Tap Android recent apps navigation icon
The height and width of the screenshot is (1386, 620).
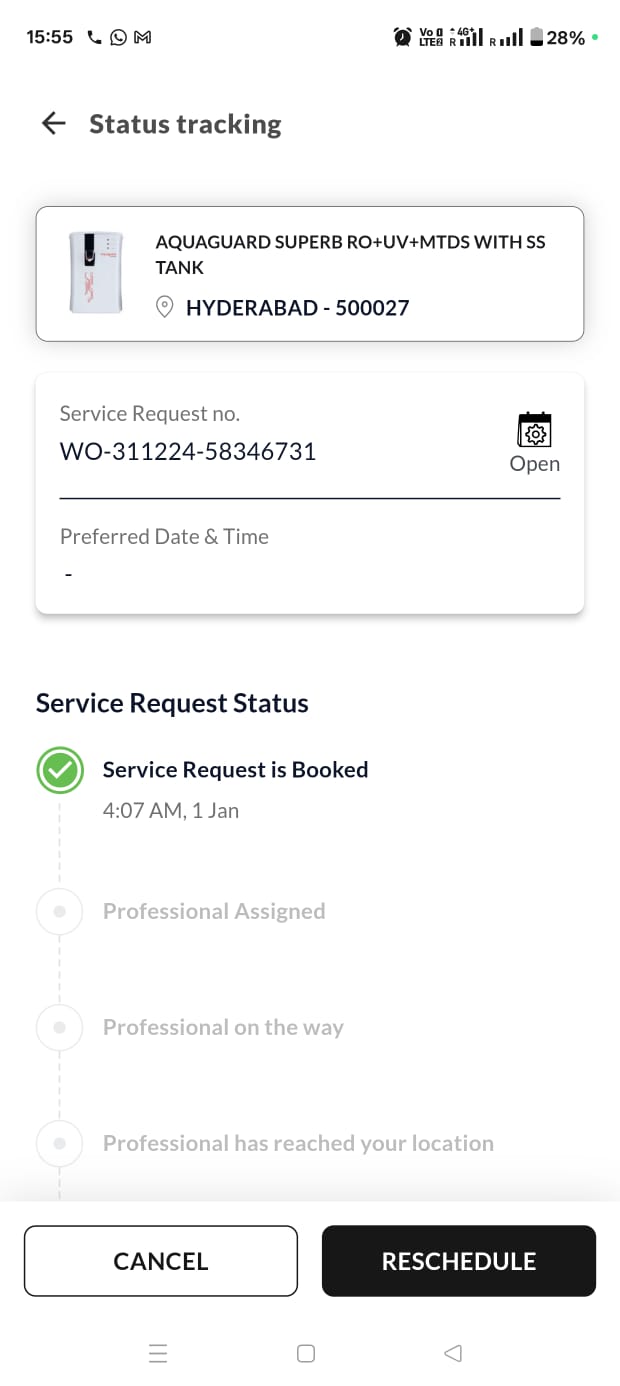[x=158, y=1353]
